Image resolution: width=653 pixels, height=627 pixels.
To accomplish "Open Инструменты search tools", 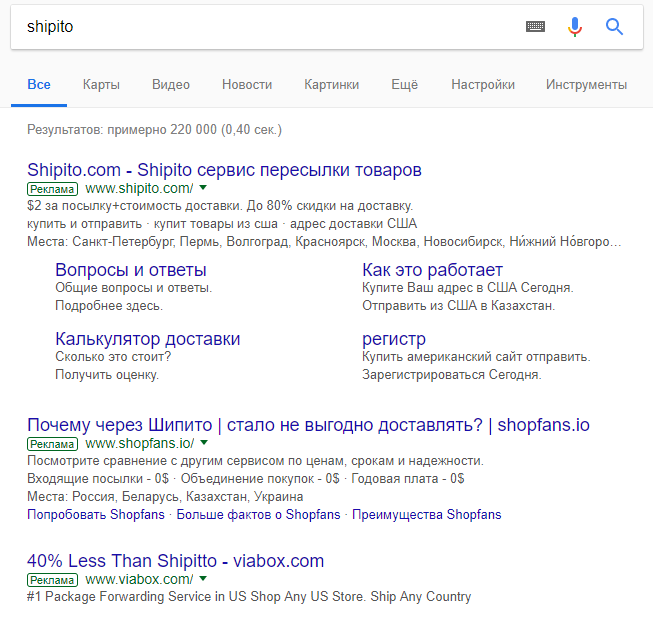I will (586, 85).
